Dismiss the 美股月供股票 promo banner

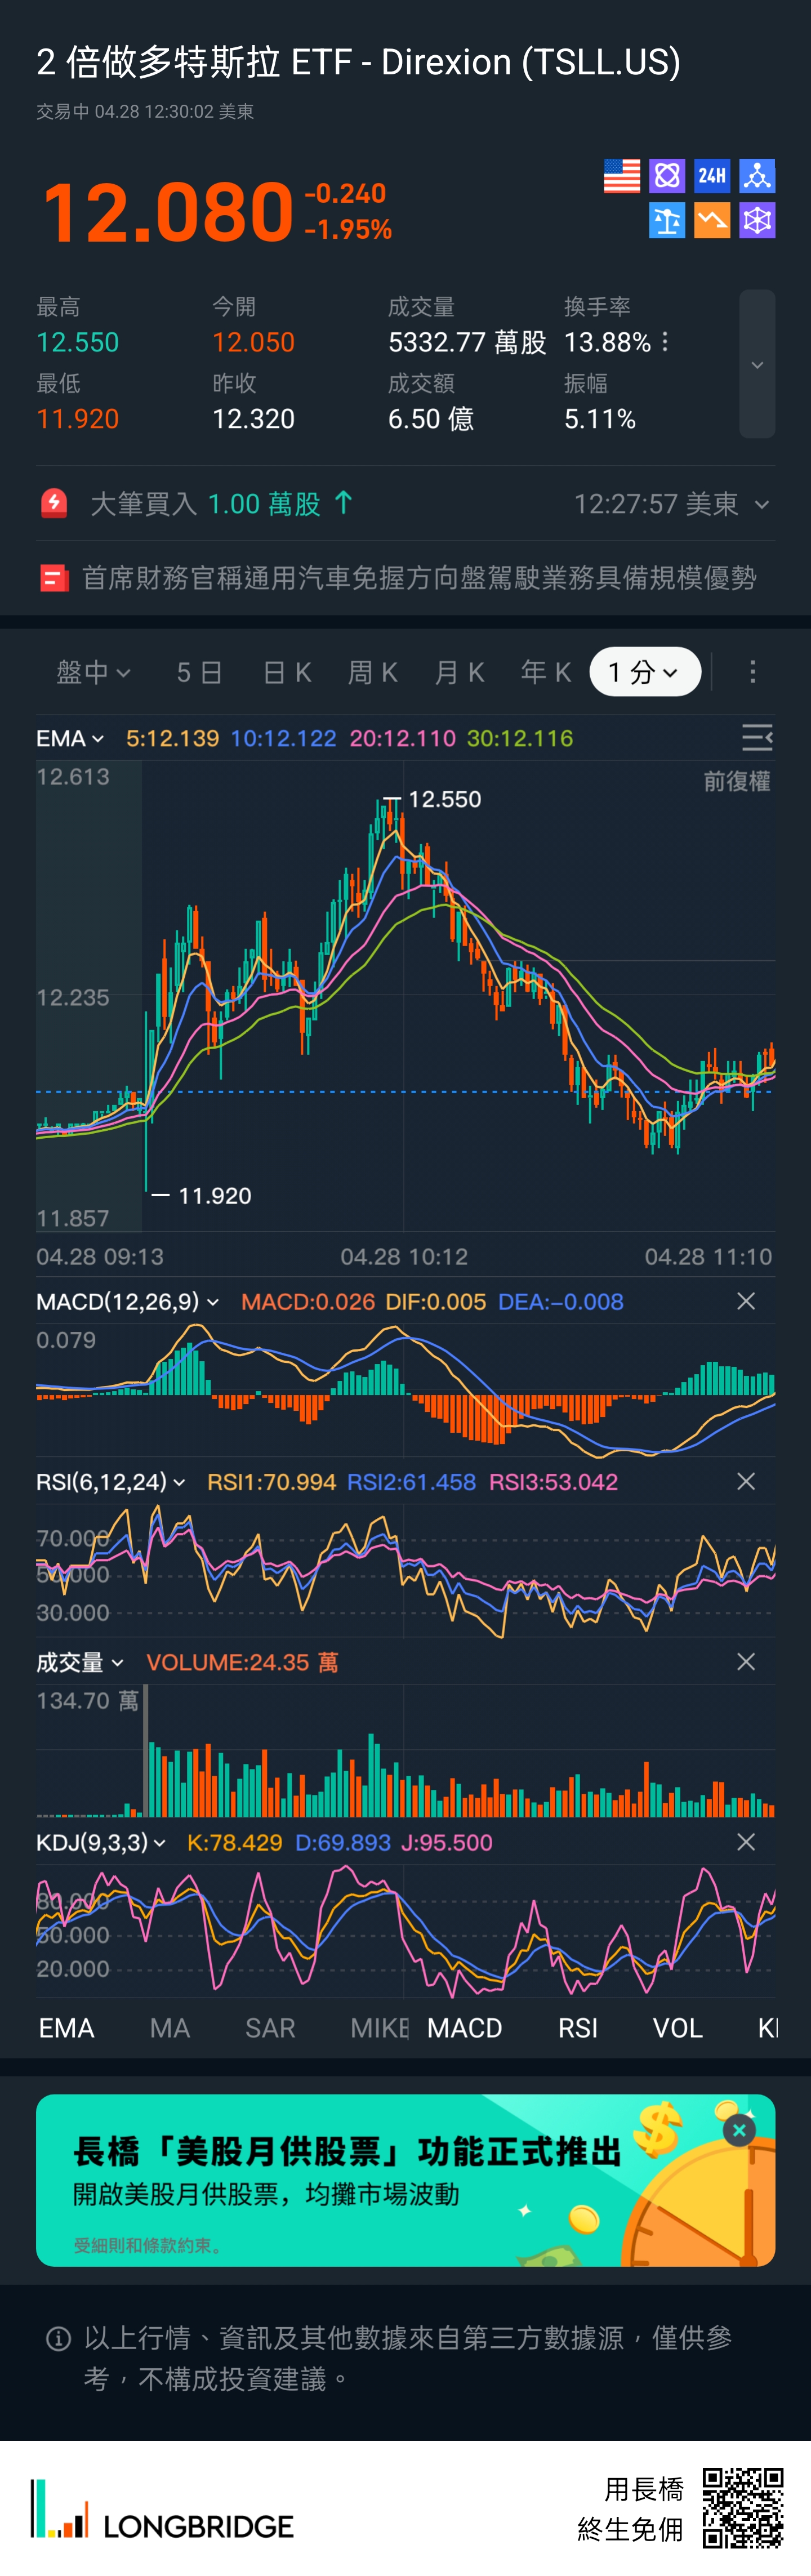[x=739, y=2130]
